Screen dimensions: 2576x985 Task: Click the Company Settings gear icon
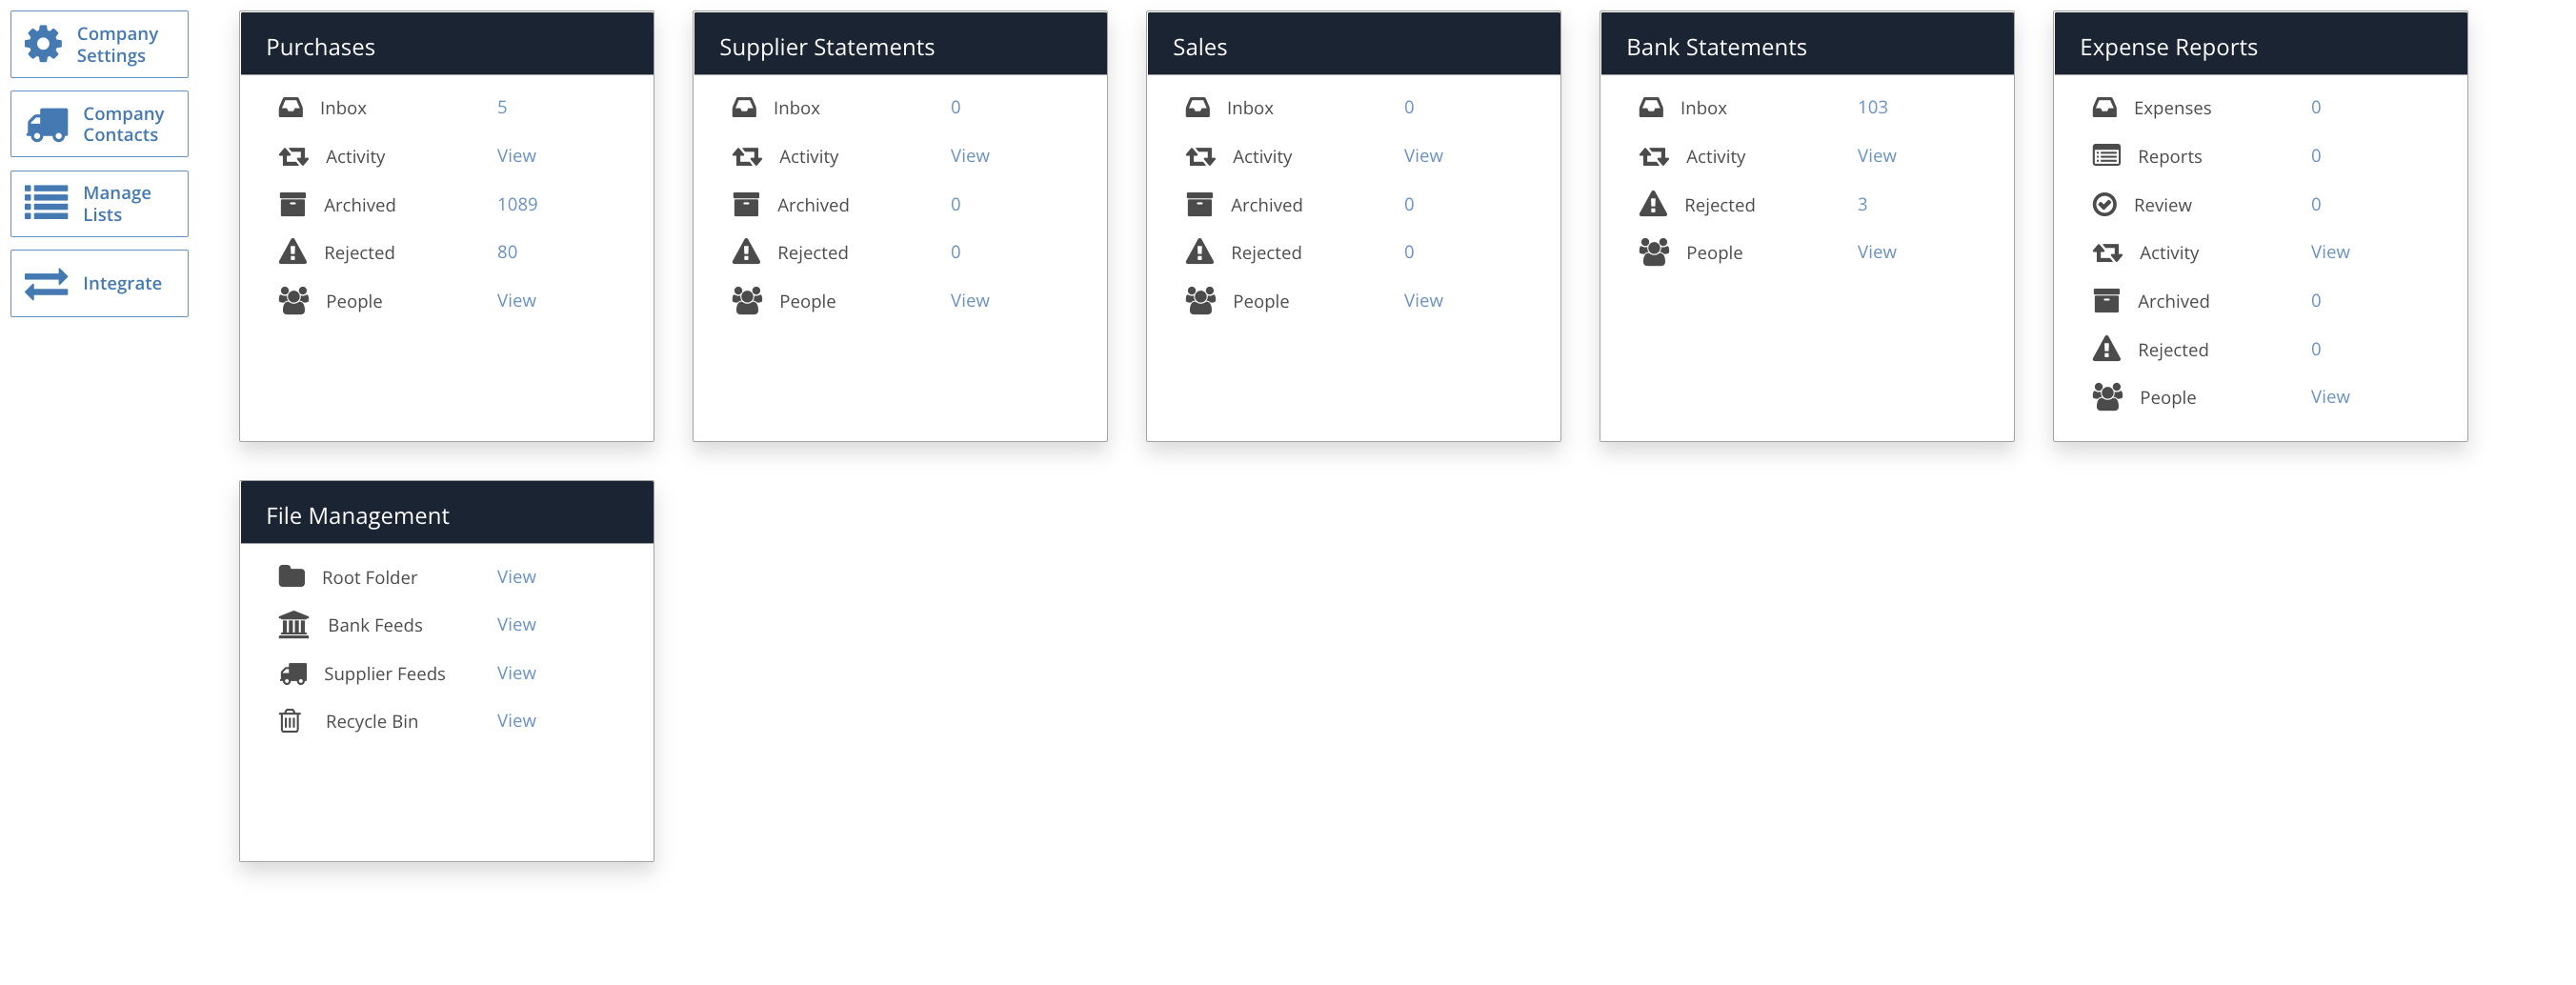(x=43, y=44)
